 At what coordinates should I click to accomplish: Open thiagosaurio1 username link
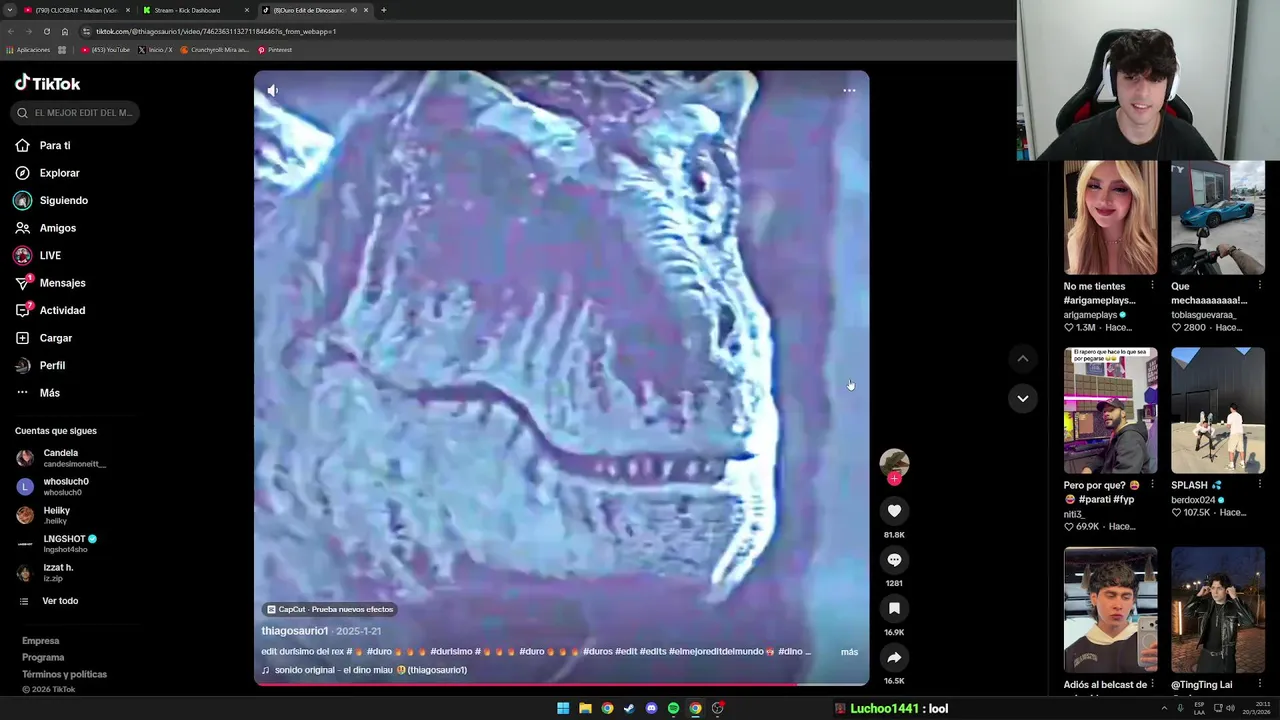click(x=294, y=631)
